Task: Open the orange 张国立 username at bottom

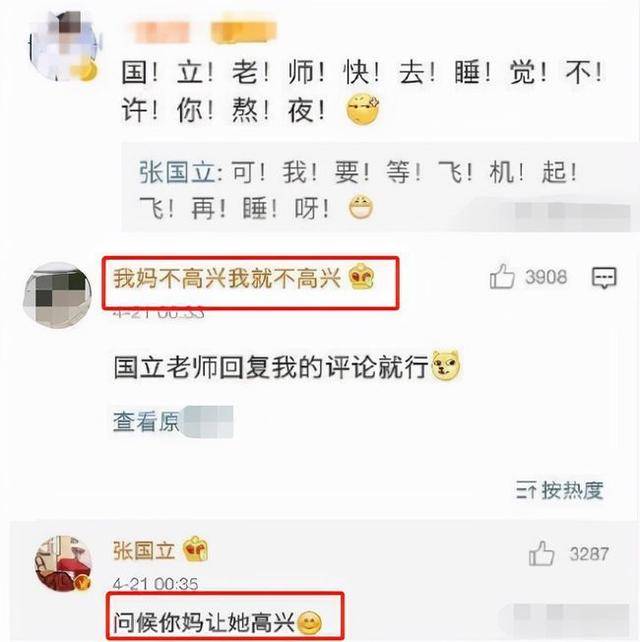Action: 144,550
